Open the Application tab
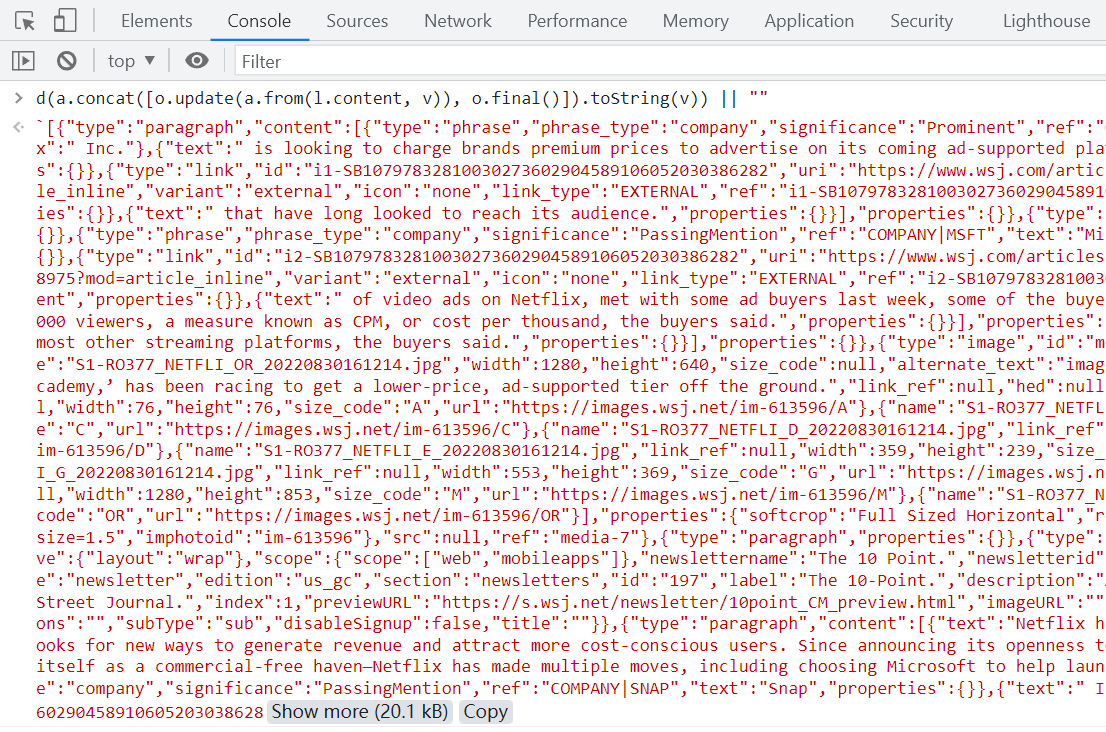1106x732 pixels. (x=809, y=21)
